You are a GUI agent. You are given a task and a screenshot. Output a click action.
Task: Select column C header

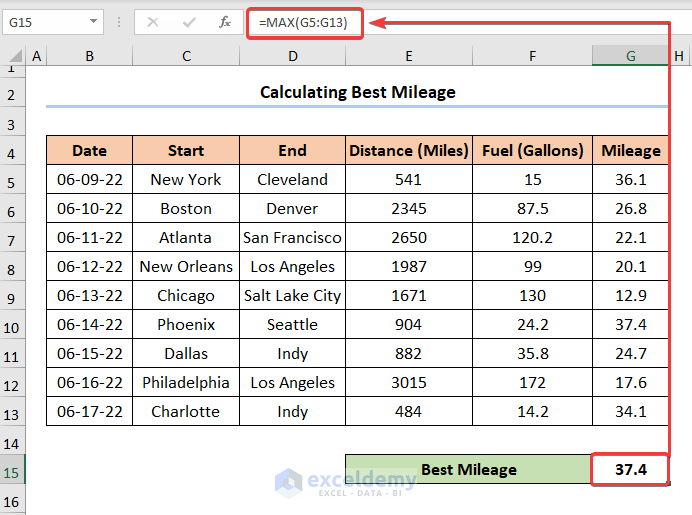pyautogui.click(x=186, y=56)
